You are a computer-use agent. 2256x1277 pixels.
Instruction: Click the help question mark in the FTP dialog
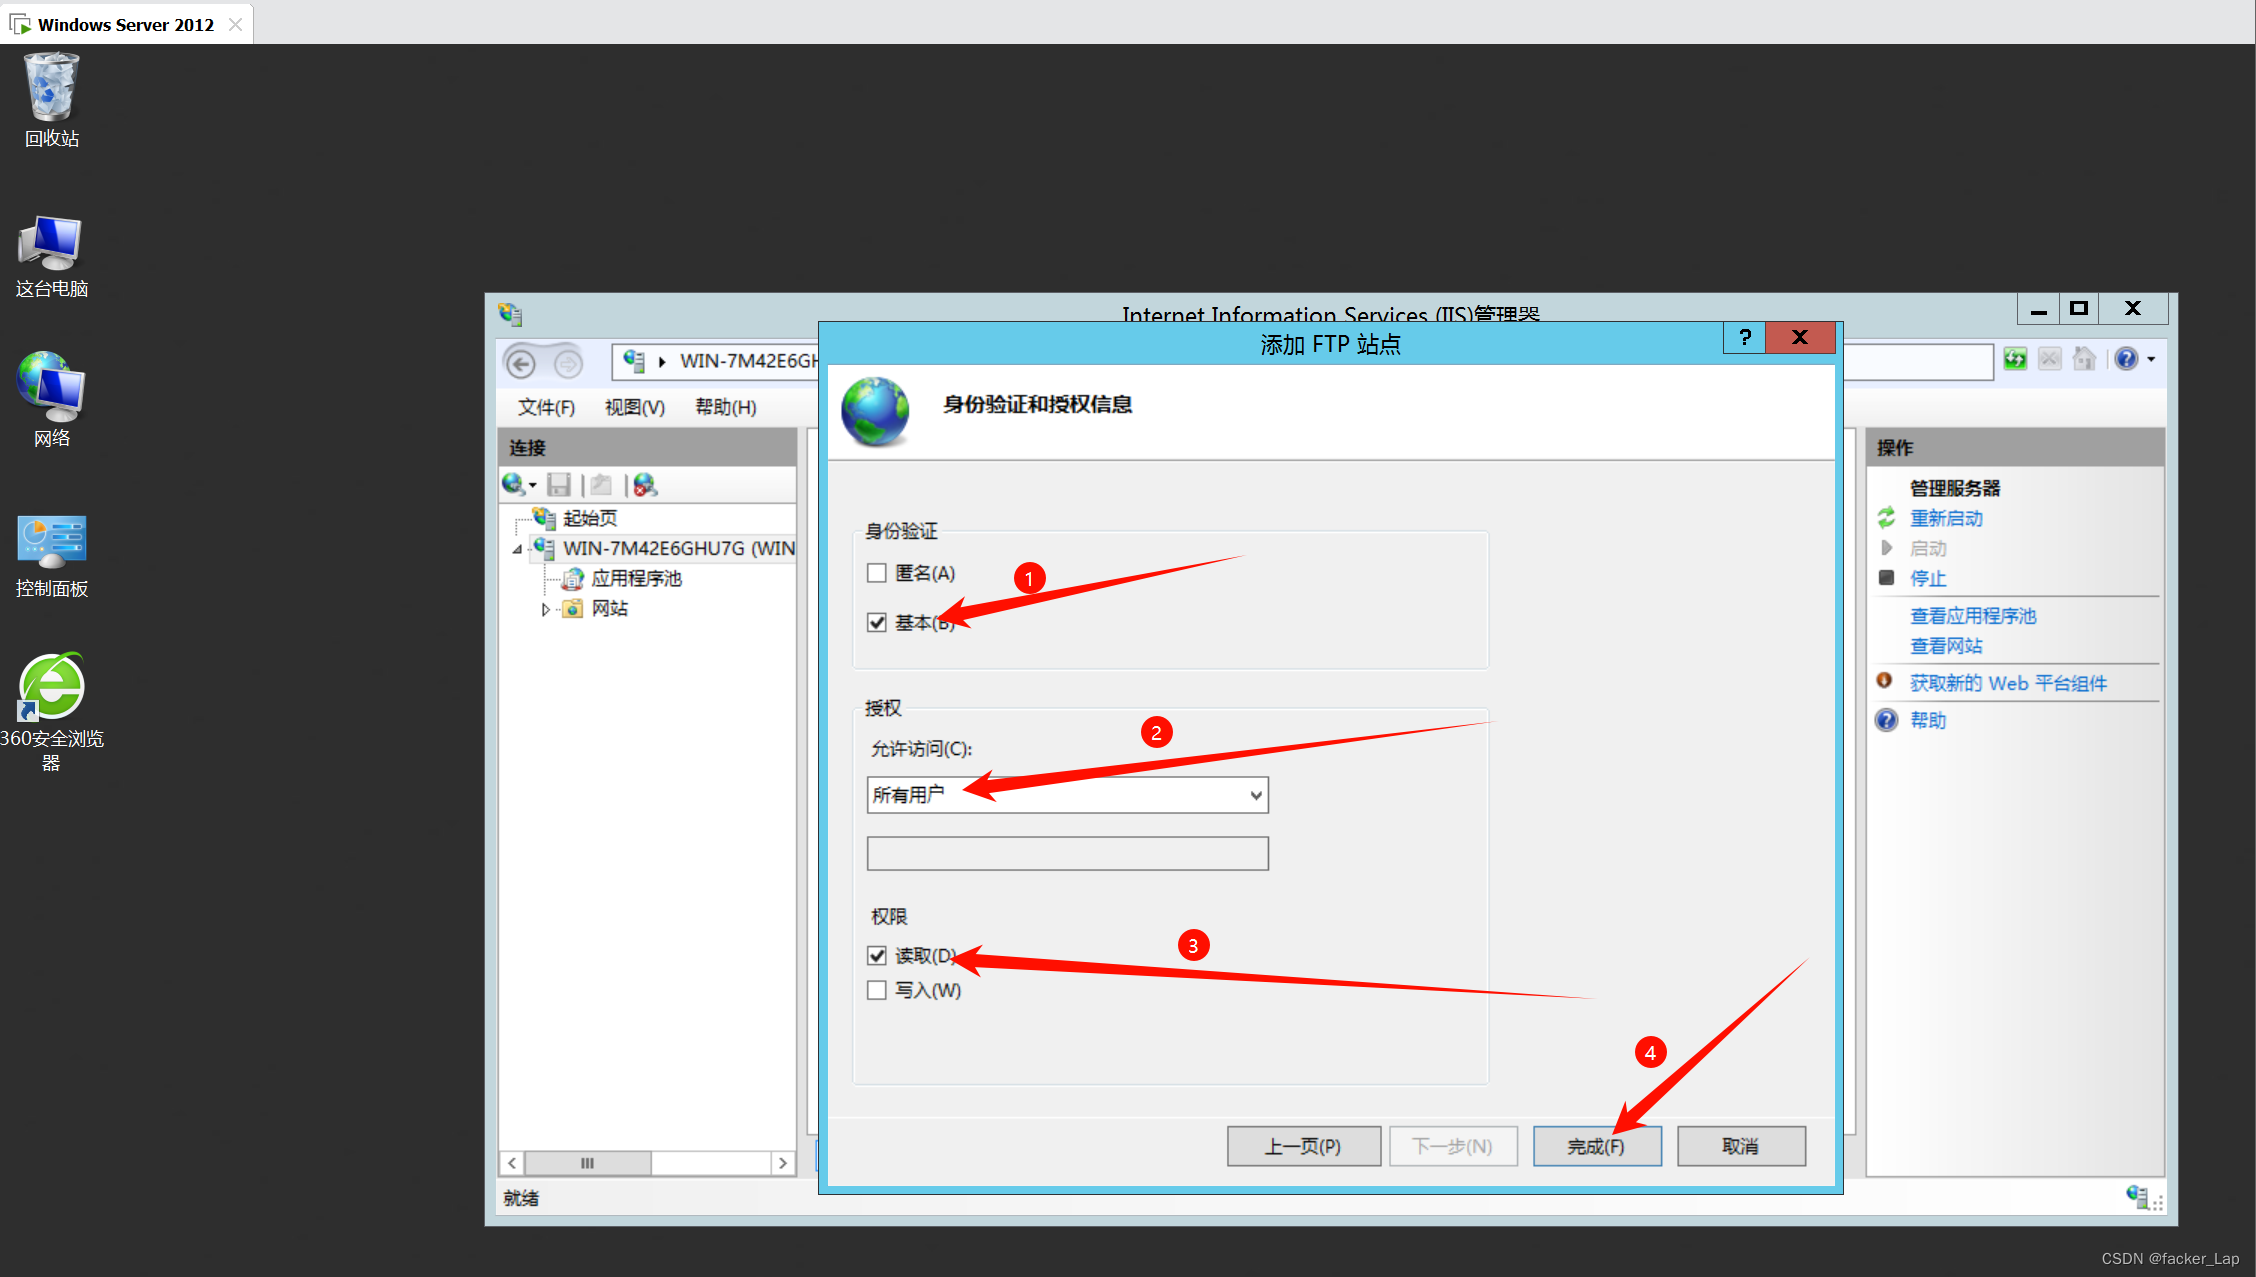(1744, 338)
